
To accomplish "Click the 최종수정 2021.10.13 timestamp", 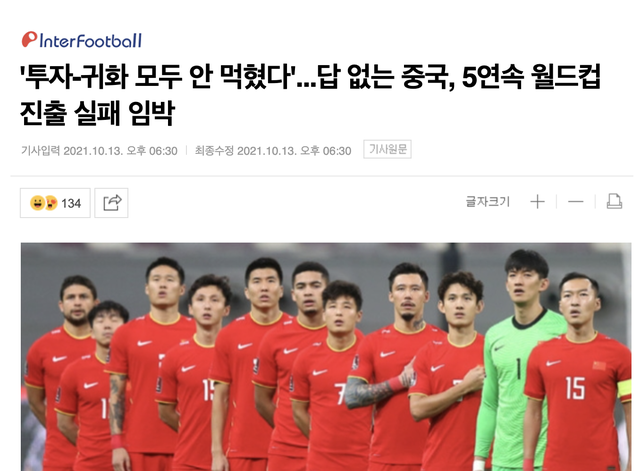I will (273, 151).
